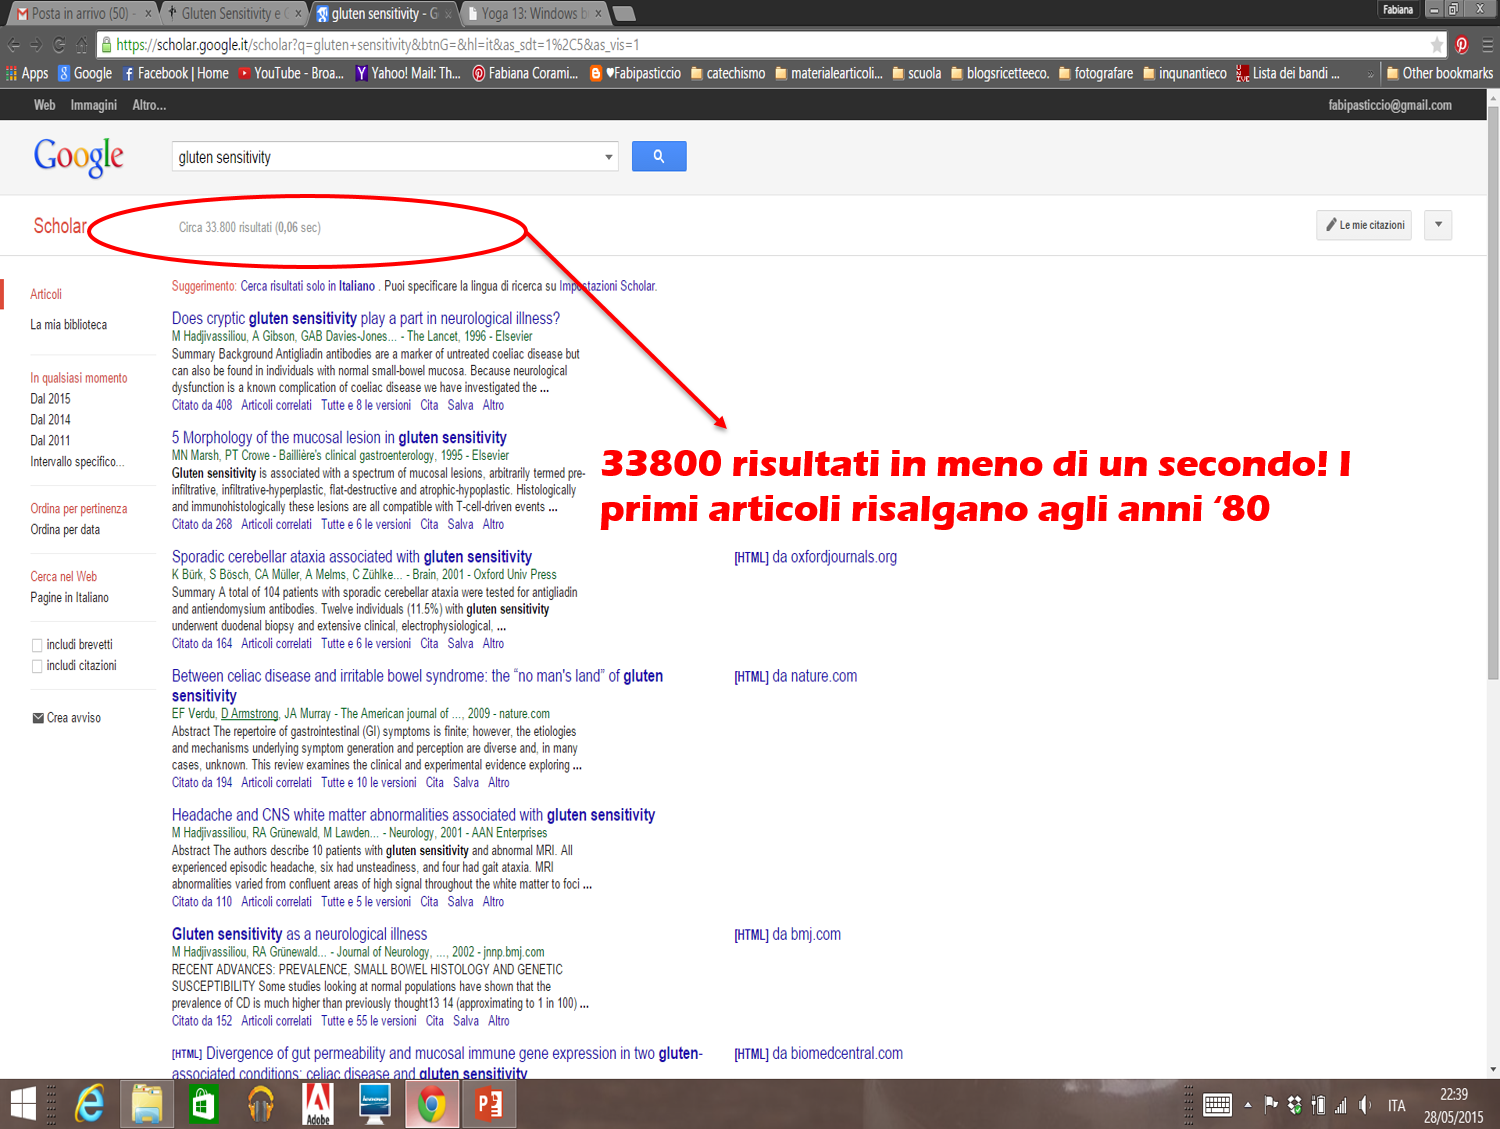Choose 'Intervallo specifico...' date range
Screen dimensions: 1500x1129
tap(77, 462)
